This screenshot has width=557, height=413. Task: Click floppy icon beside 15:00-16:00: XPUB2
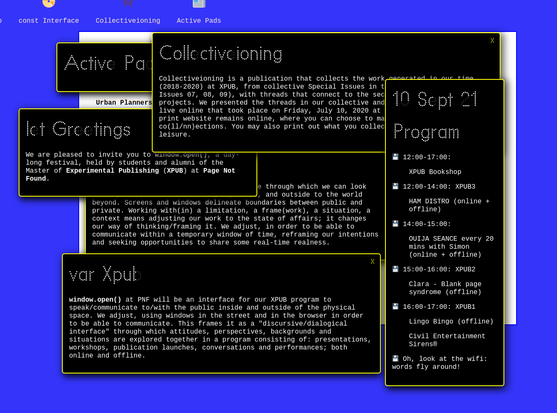[x=395, y=269]
